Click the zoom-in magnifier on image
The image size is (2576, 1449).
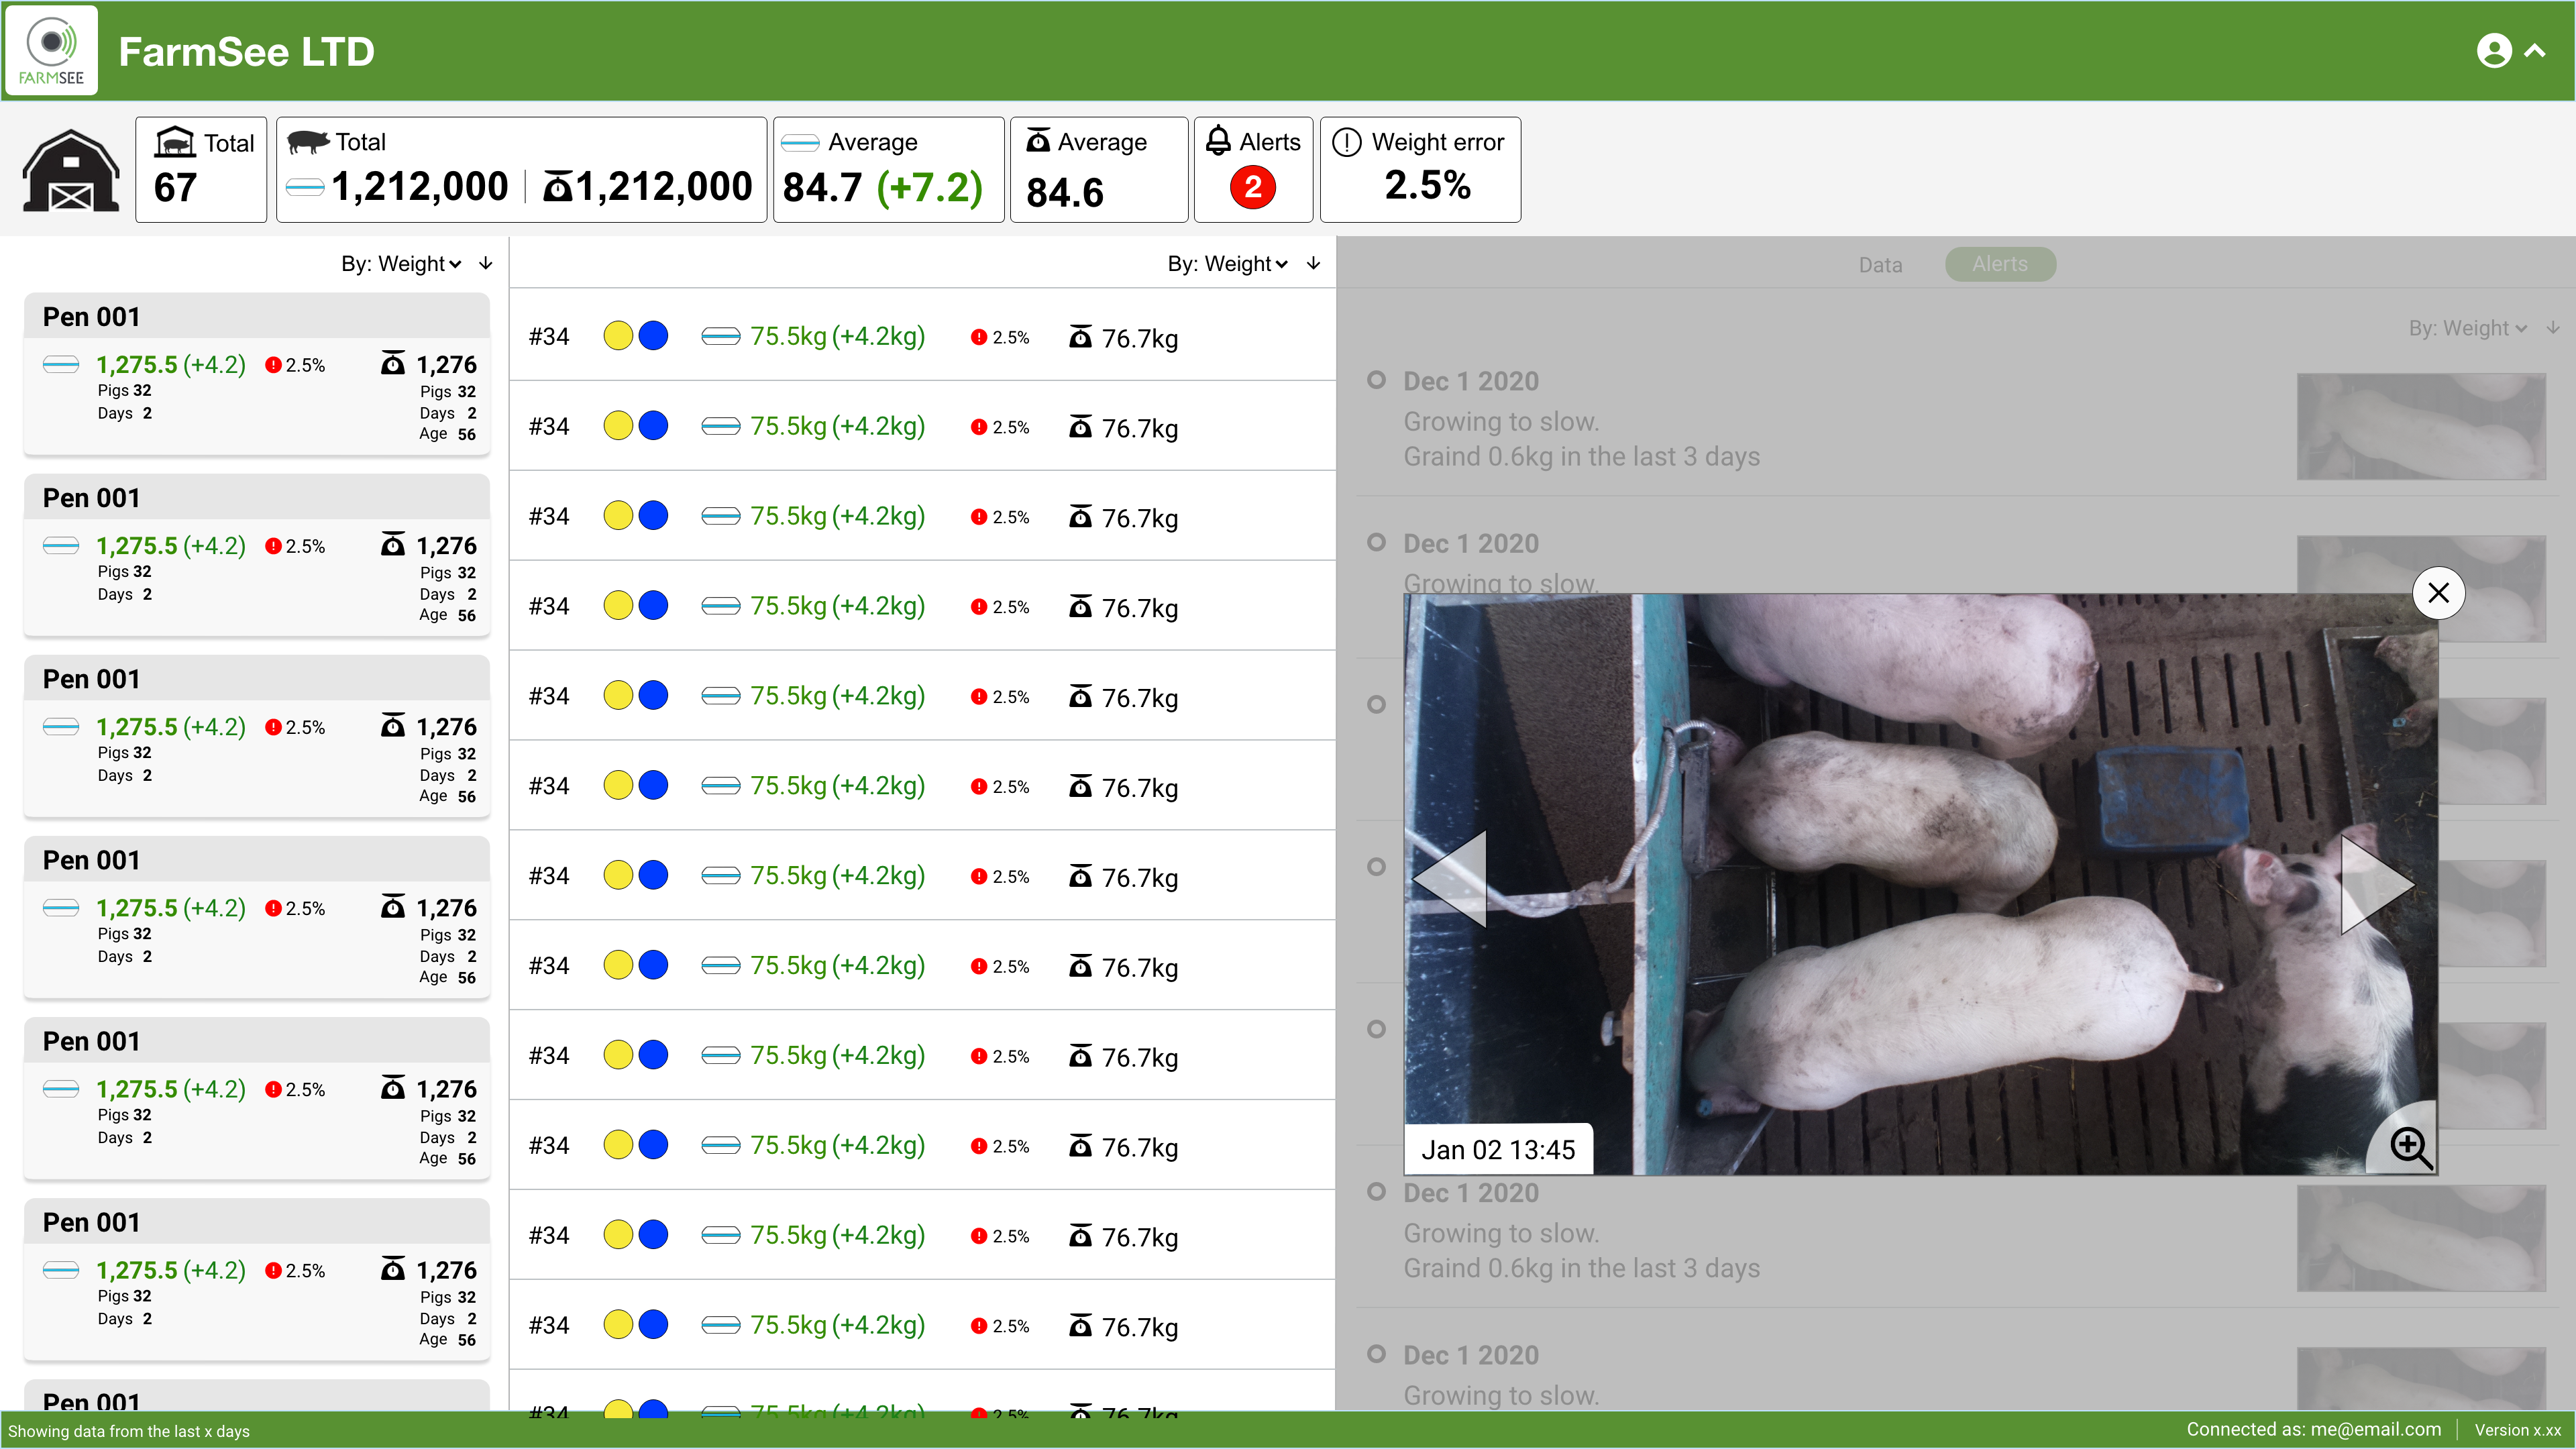click(x=2410, y=1147)
